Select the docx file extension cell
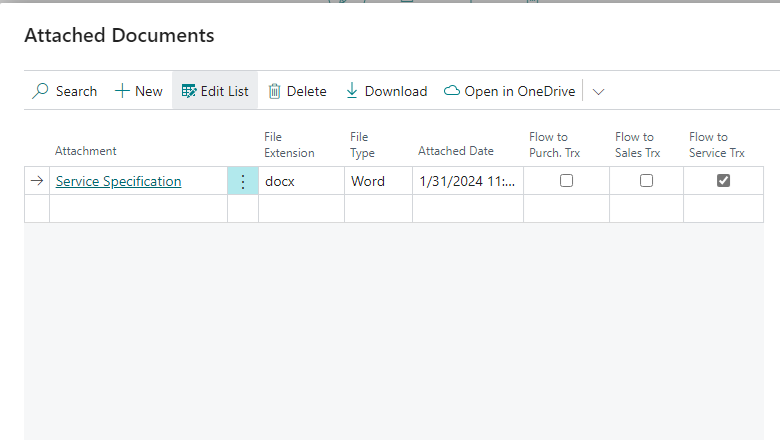 301,181
